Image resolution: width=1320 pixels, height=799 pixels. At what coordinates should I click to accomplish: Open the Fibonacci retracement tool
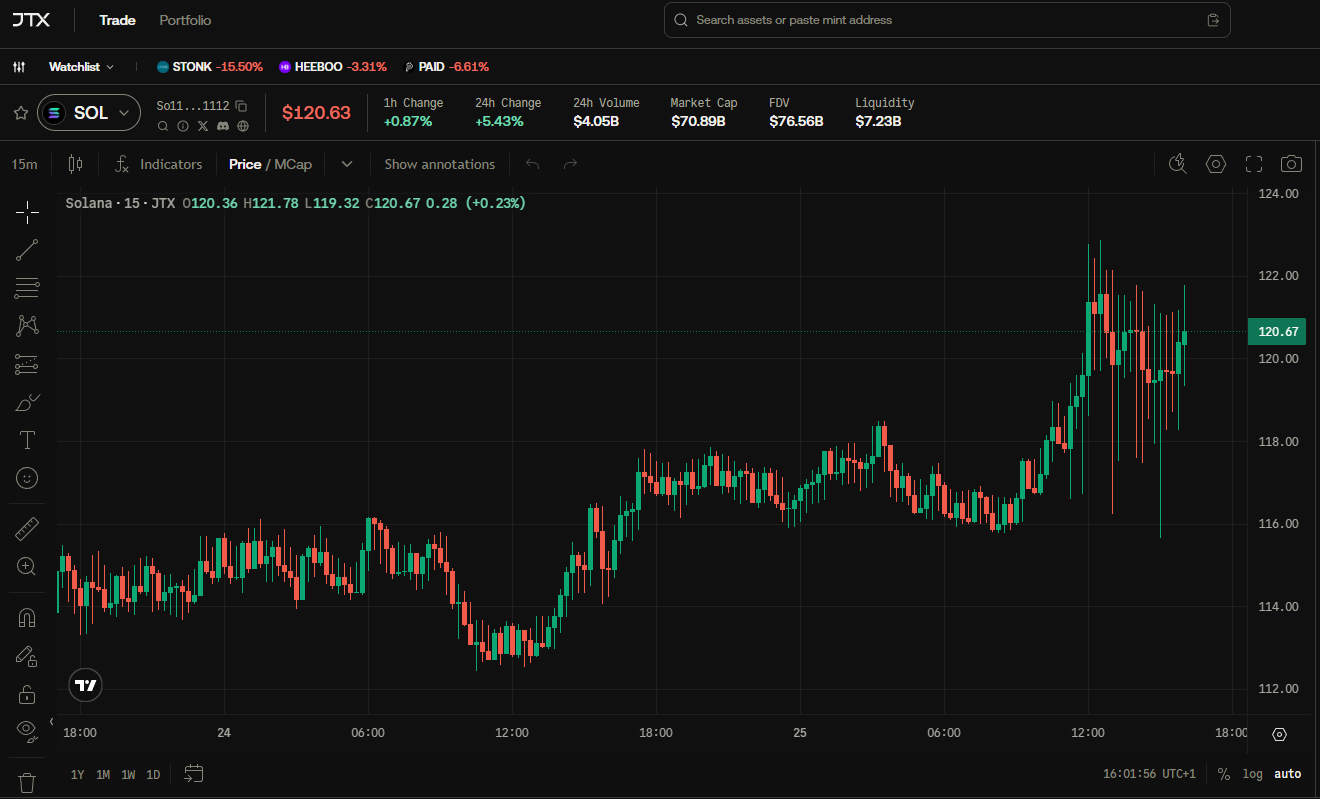pos(27,288)
